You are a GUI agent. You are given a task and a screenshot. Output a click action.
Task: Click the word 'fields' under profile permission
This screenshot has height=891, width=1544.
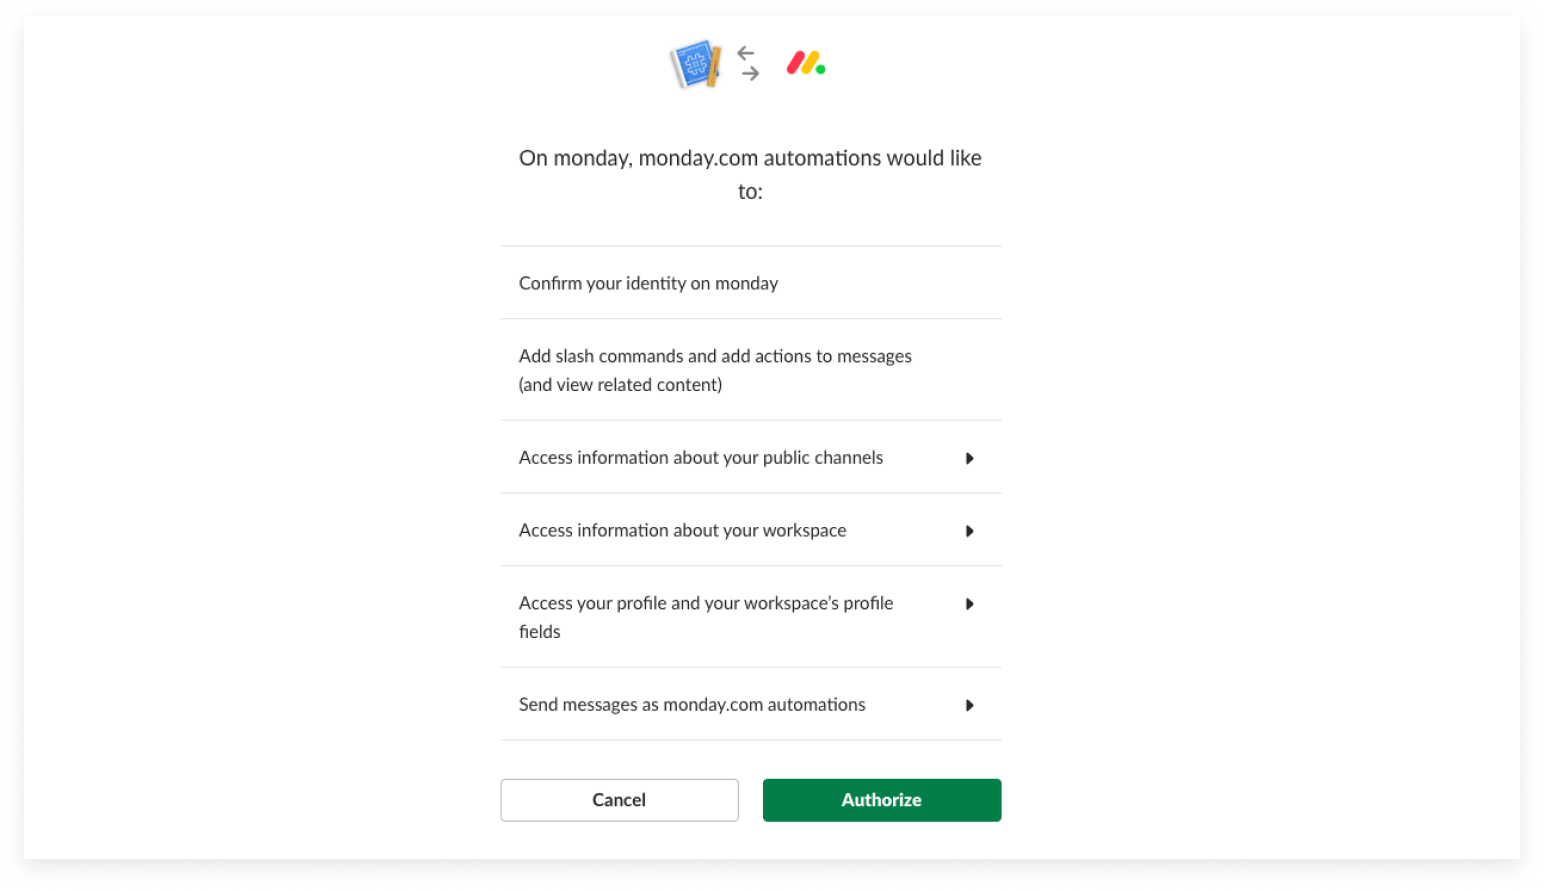coord(539,632)
